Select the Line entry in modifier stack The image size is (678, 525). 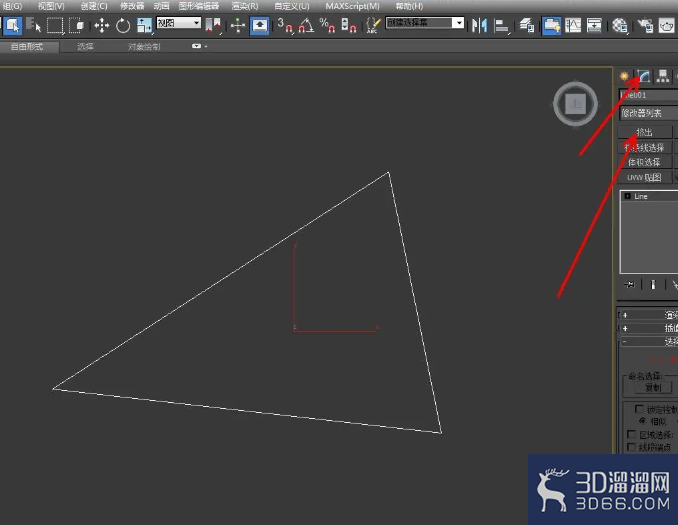click(x=650, y=196)
